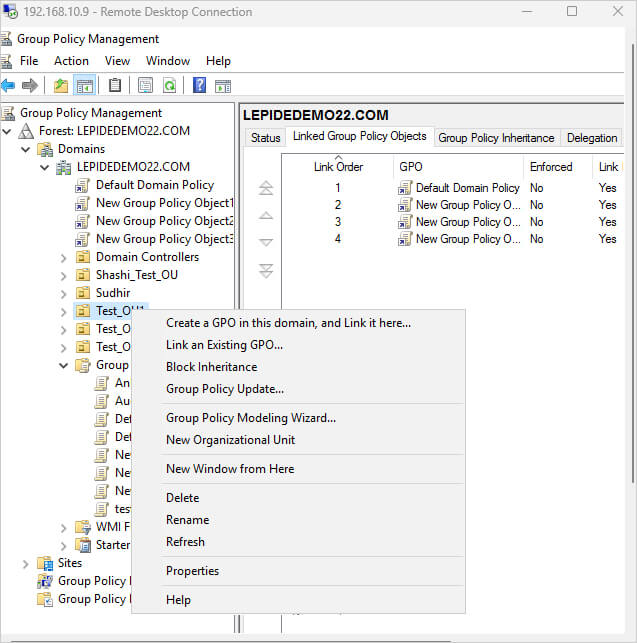The width and height of the screenshot is (637, 643).
Task: Open the Action menu
Action: point(71,61)
